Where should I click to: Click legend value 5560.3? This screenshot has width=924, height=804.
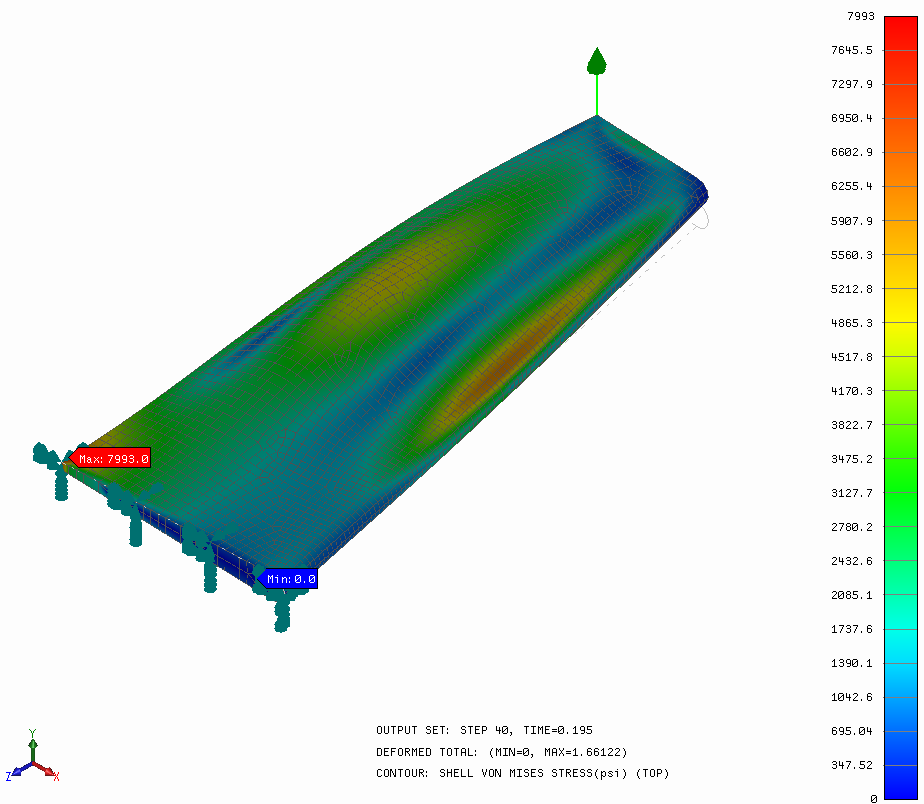852,255
